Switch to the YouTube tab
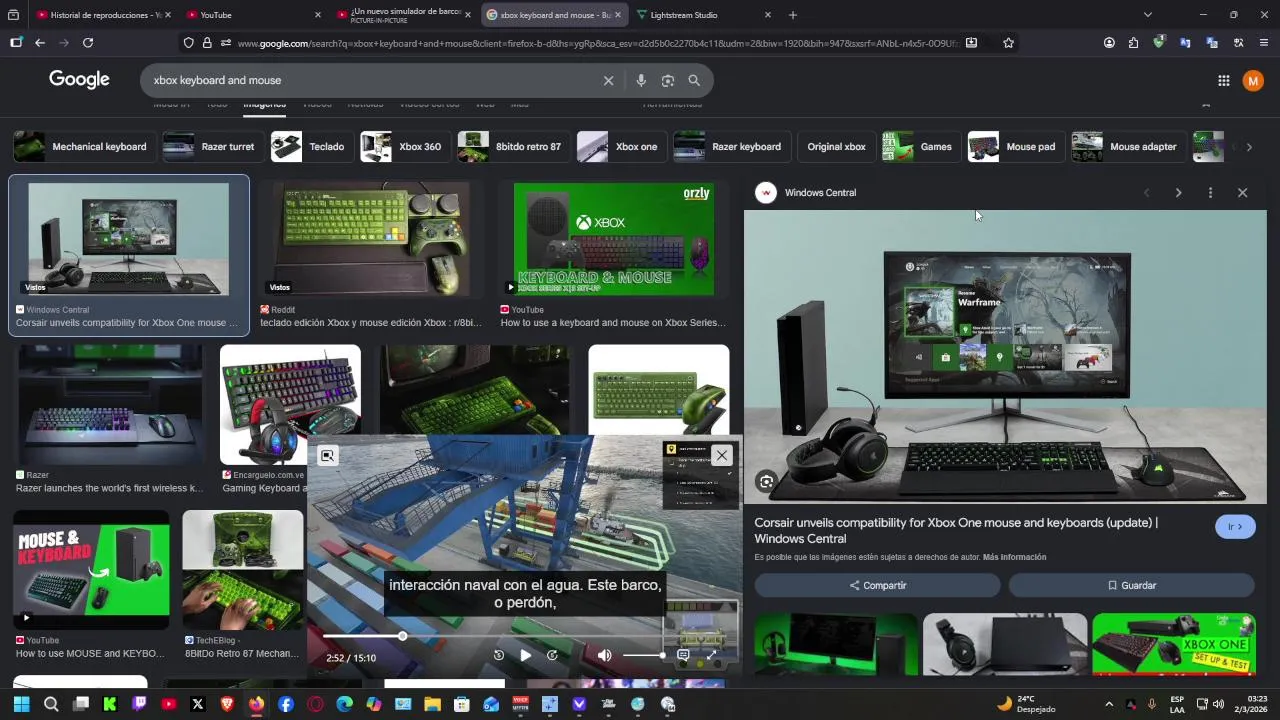Image resolution: width=1280 pixels, height=720 pixels. 253,15
